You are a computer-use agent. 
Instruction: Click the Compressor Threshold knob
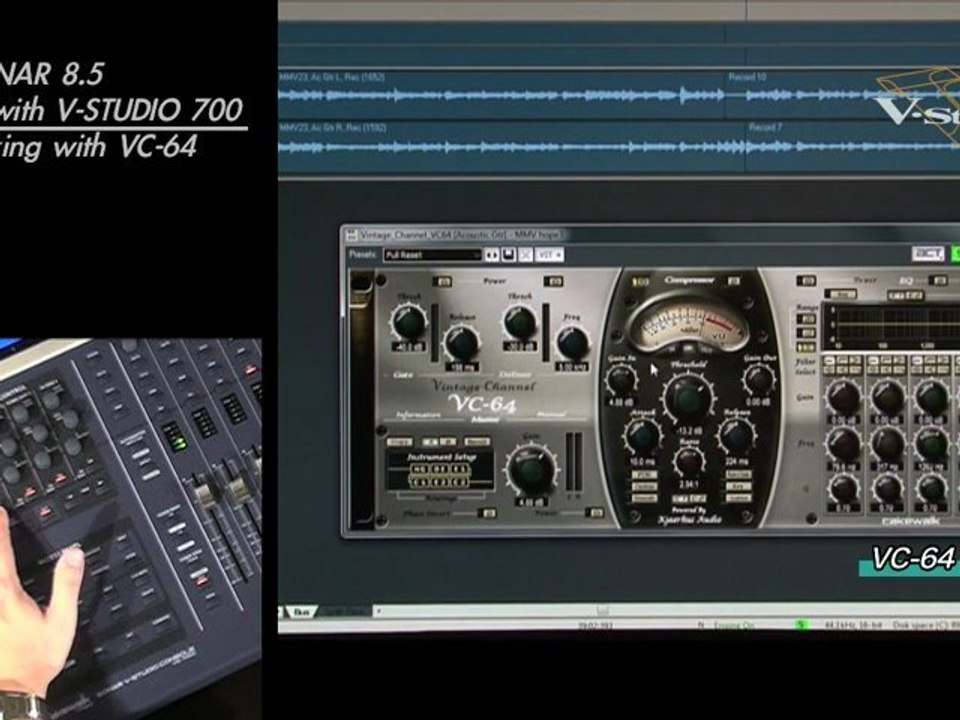point(689,398)
